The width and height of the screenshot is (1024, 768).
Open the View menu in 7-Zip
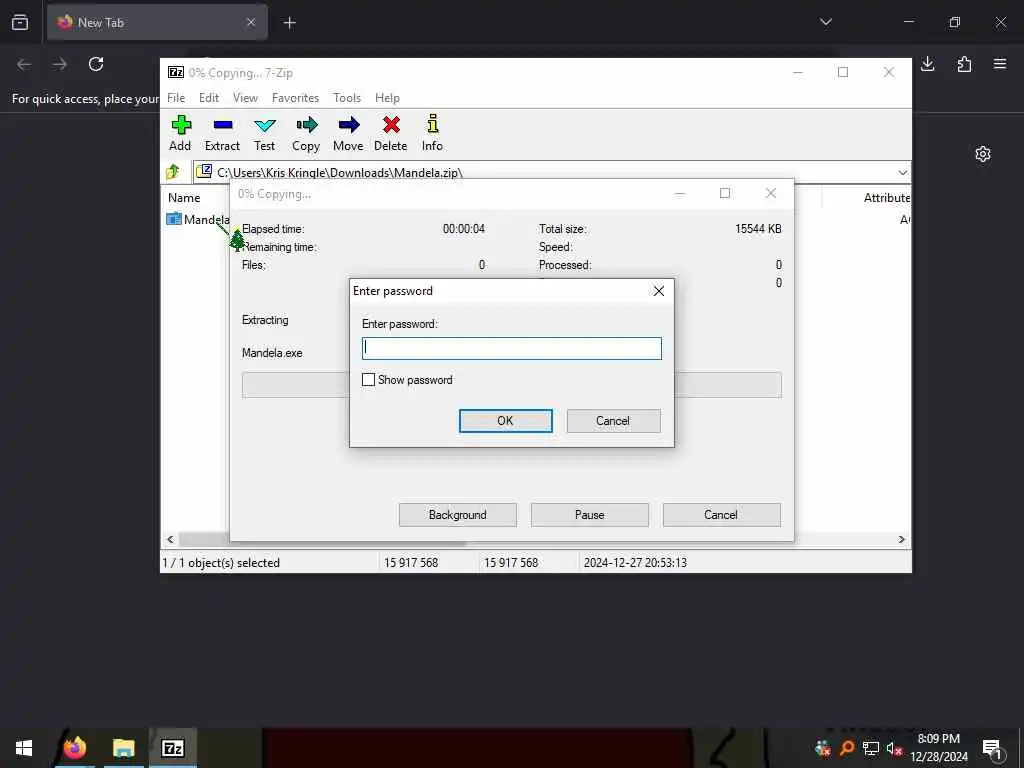coord(246,98)
